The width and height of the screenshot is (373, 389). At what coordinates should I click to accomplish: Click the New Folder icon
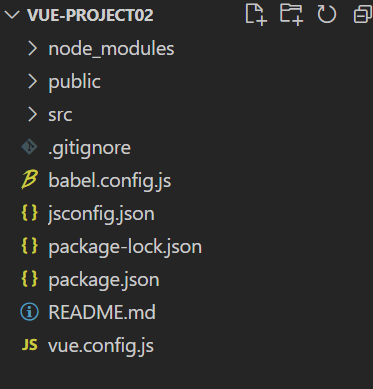point(291,14)
